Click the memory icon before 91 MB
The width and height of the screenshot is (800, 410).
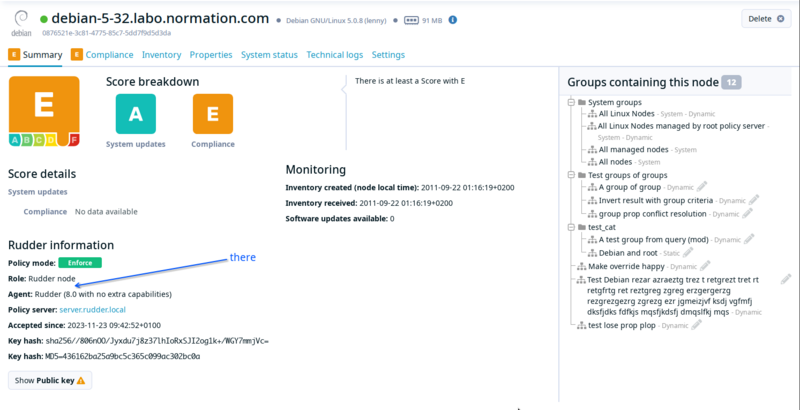411,20
